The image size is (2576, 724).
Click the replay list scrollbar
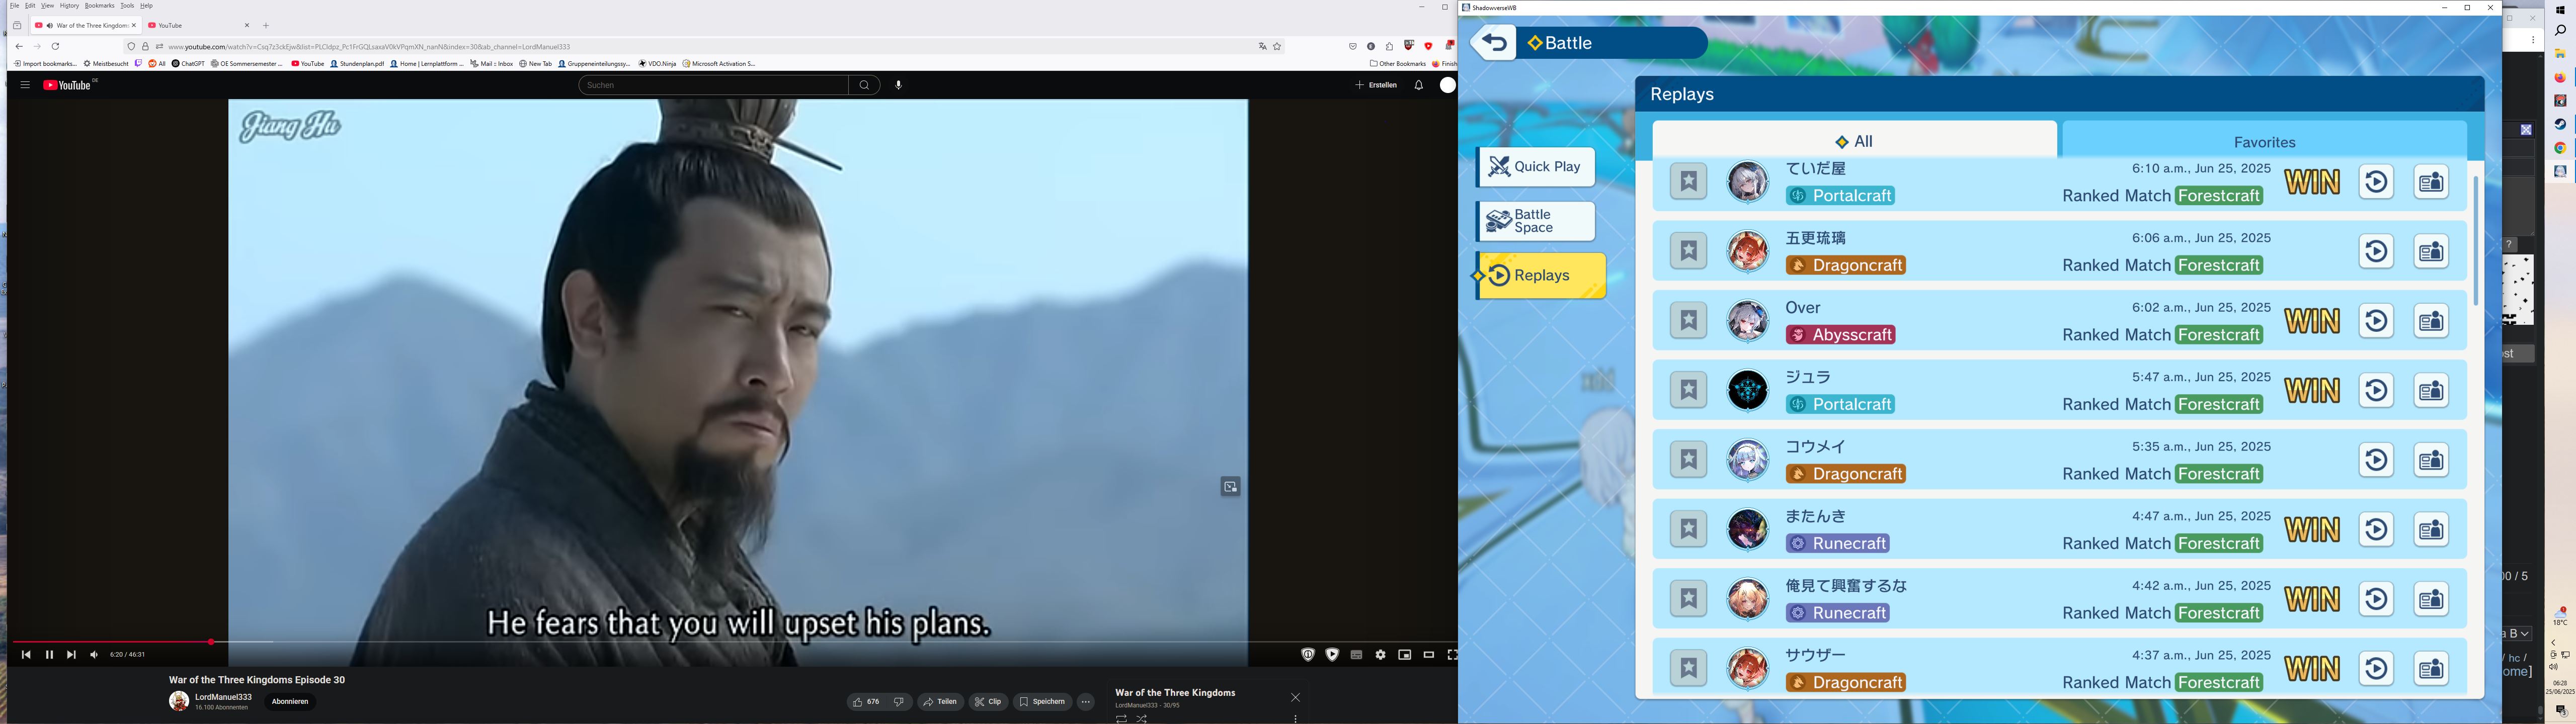point(2475,240)
